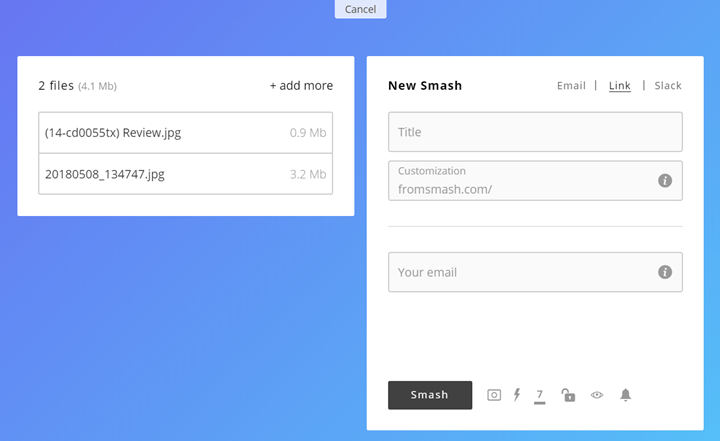Open info icon in Customization field
Viewport: 720px width, 441px height.
tap(665, 181)
